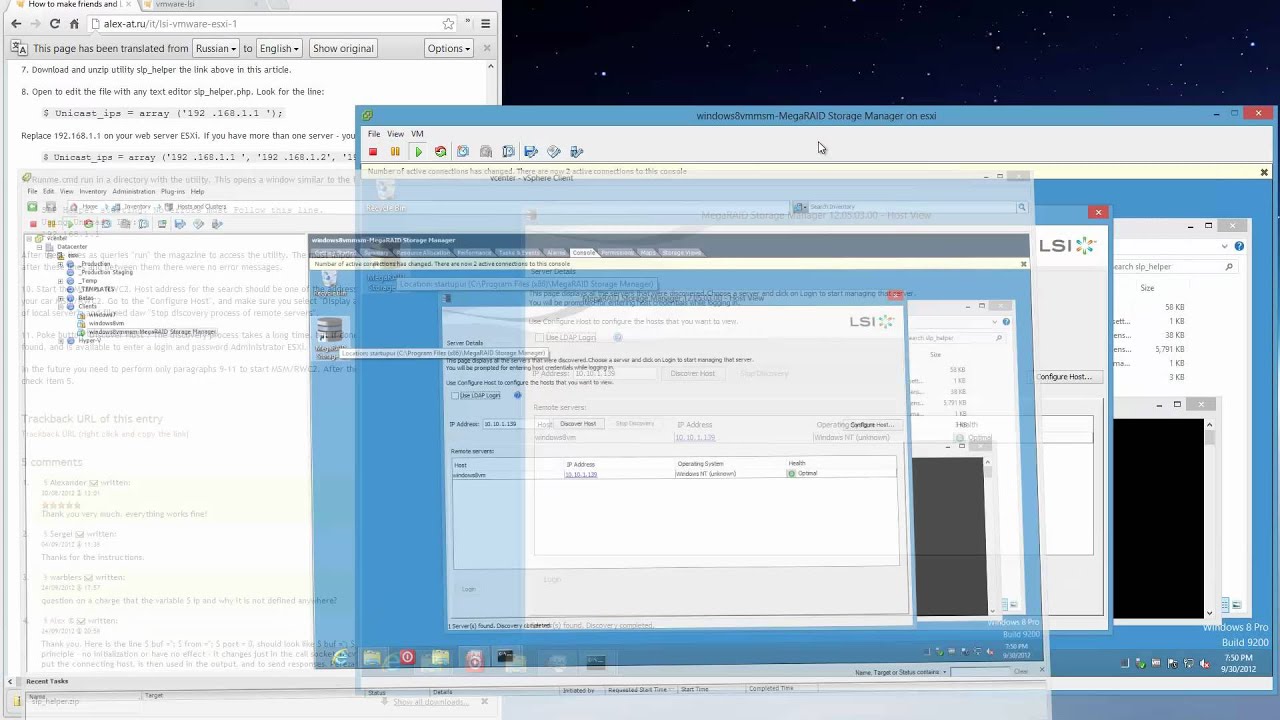The height and width of the screenshot is (720, 1280).
Task: Click web page scroll up arrow
Action: (x=490, y=67)
